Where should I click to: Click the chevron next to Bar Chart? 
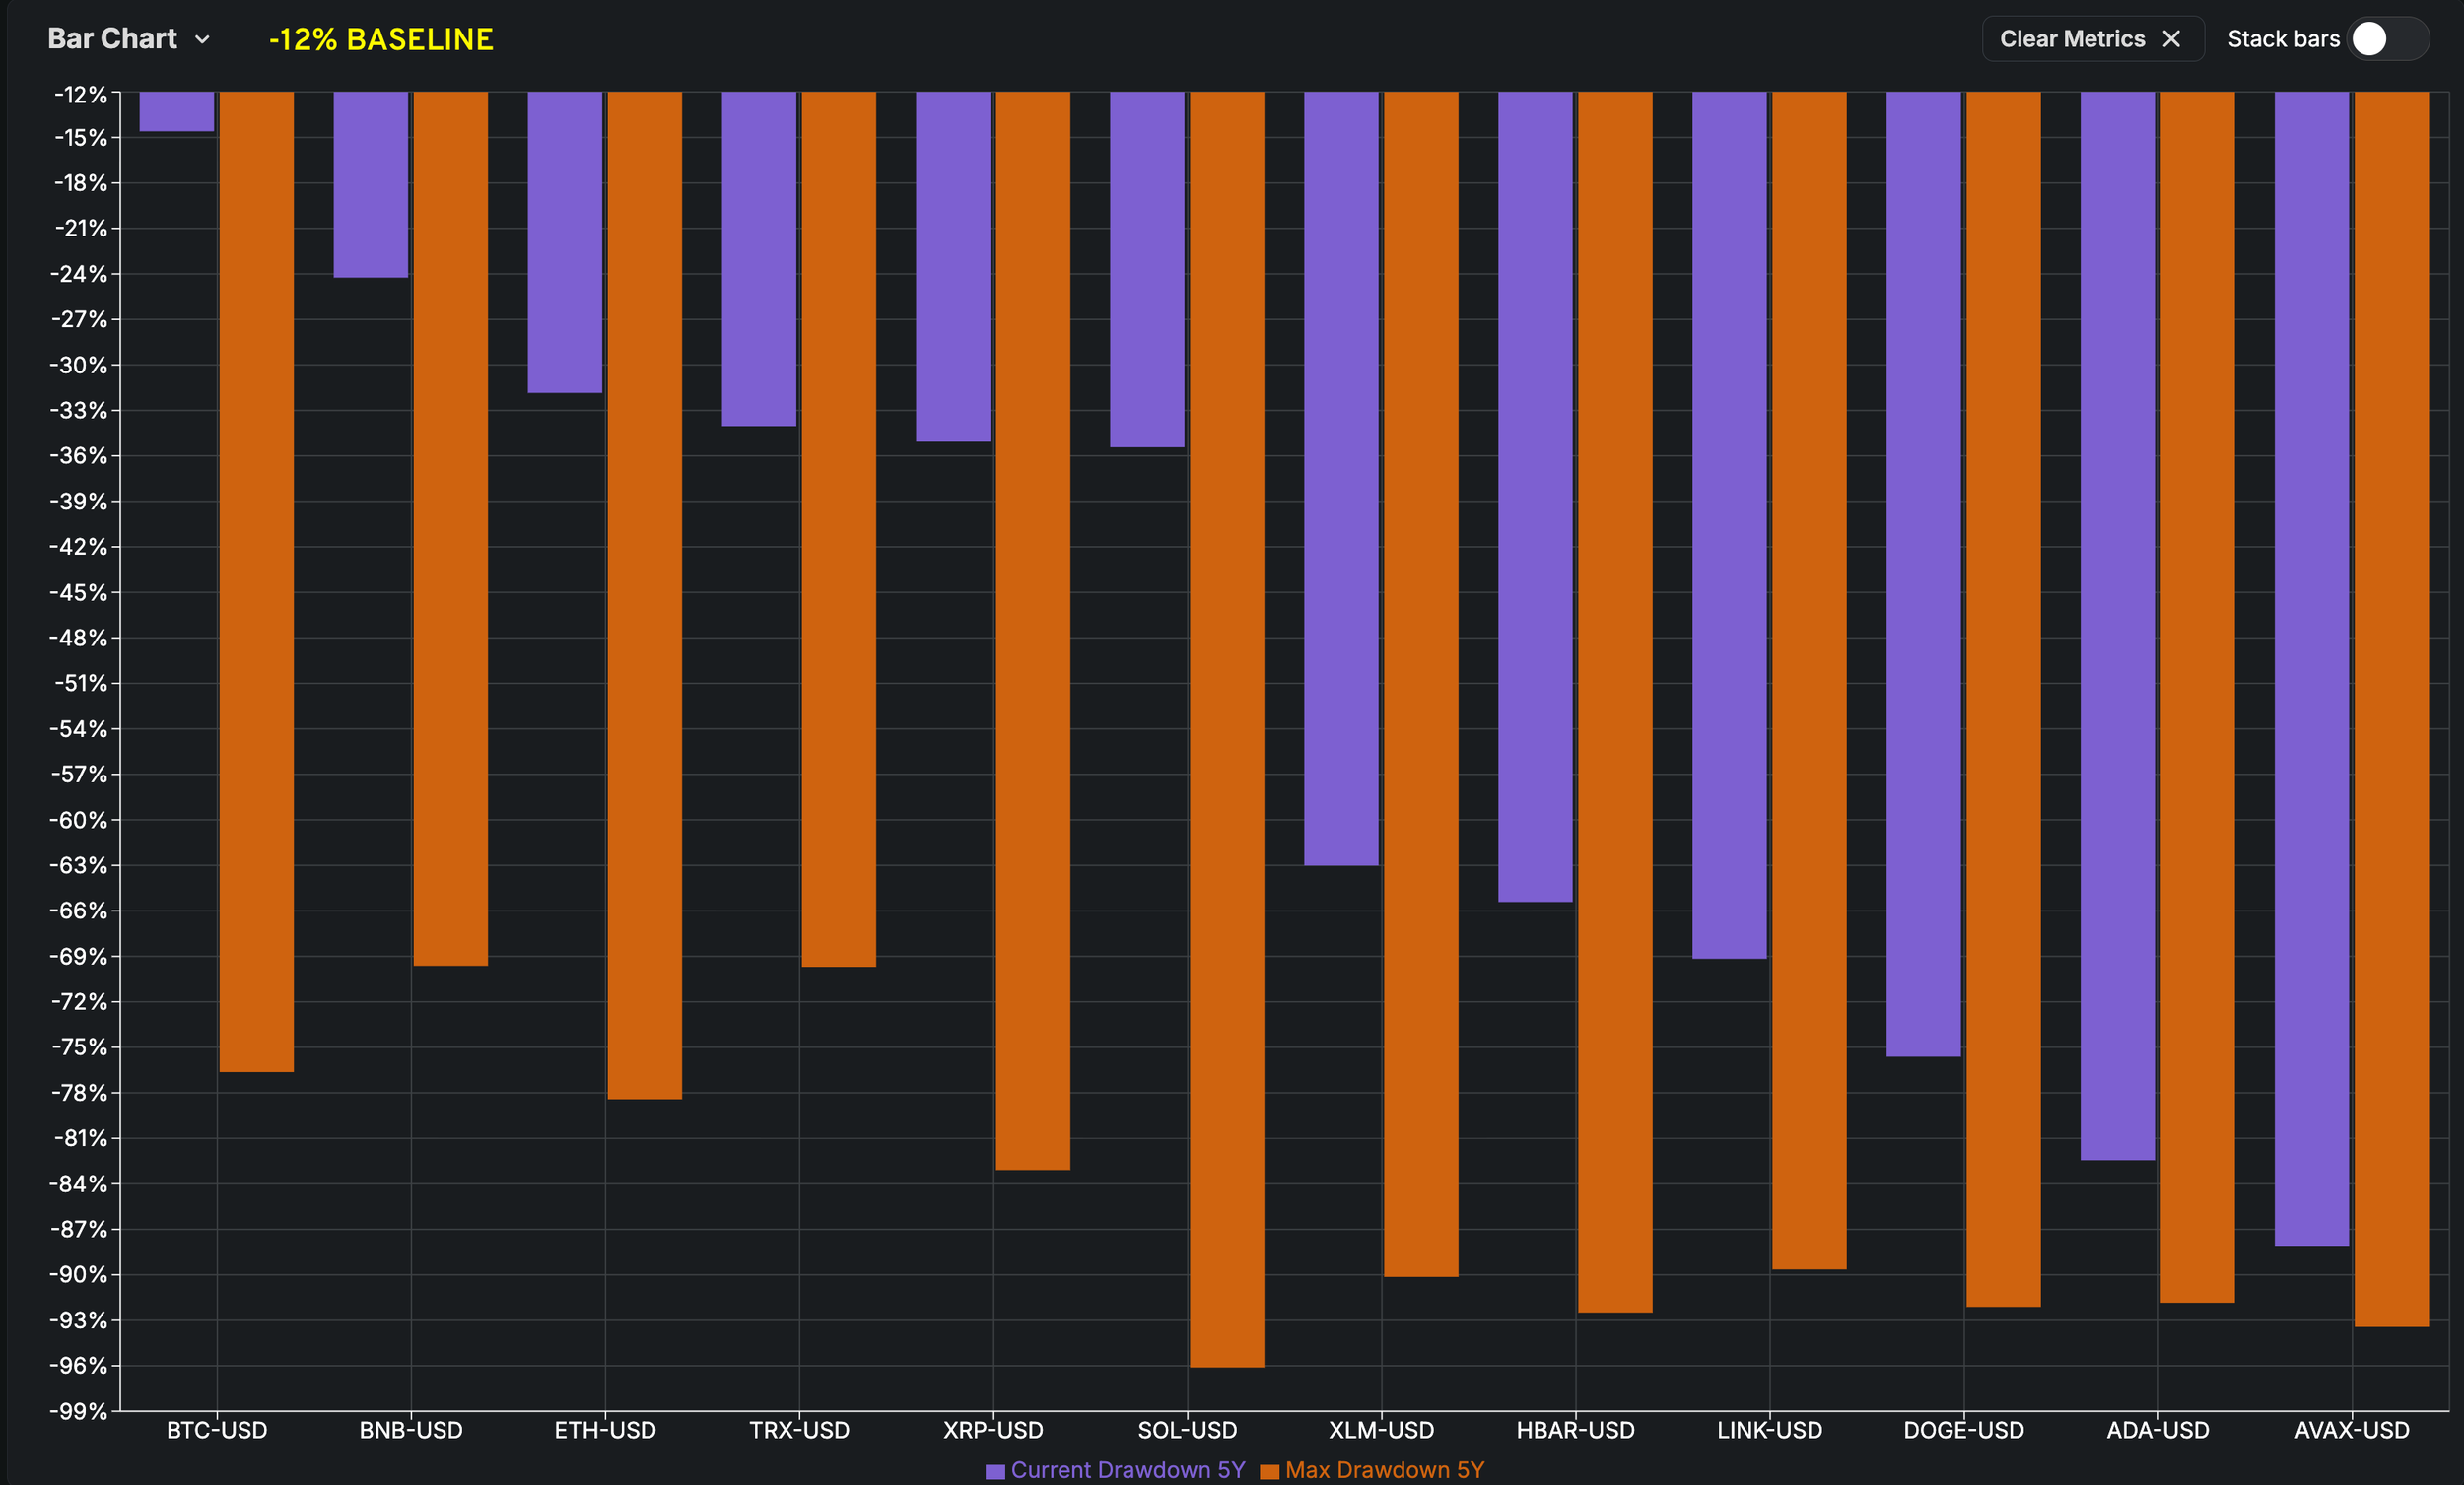coord(202,40)
